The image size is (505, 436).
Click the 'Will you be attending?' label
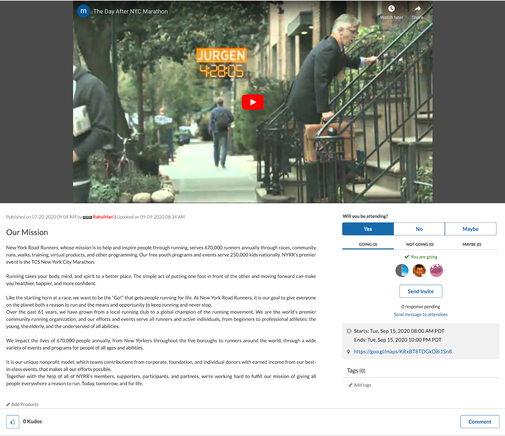(x=365, y=216)
